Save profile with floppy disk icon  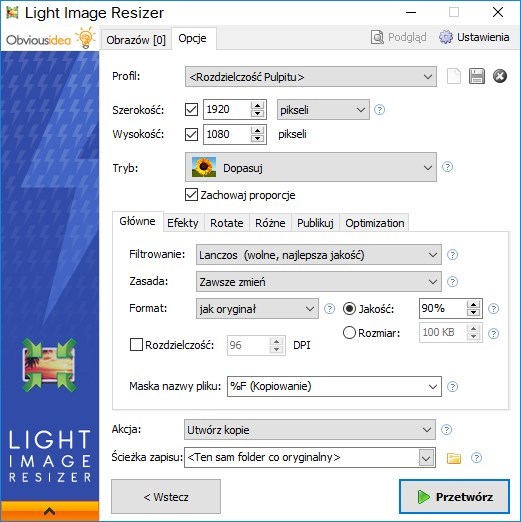point(477,76)
